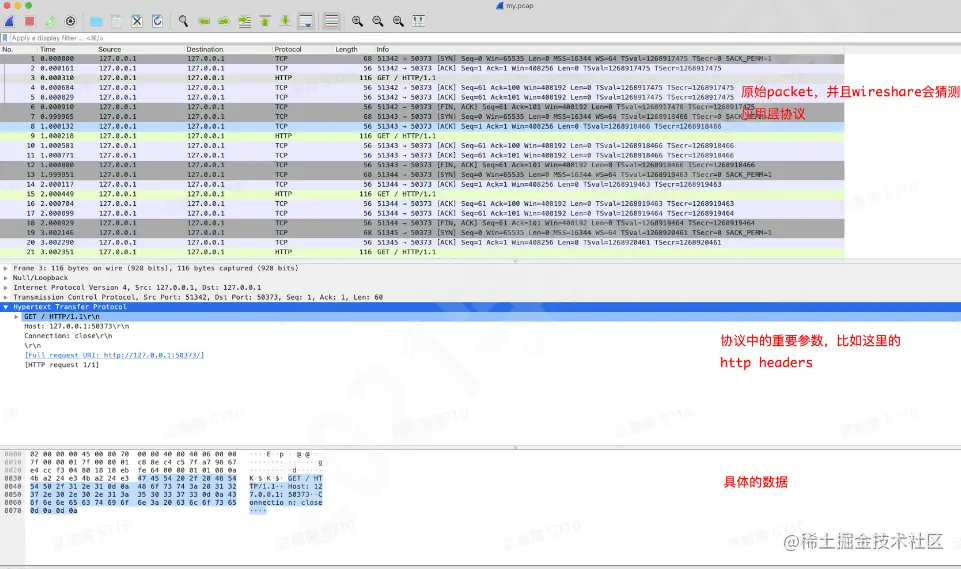Open a capture file via folder icon
The height and width of the screenshot is (569, 961).
pyautogui.click(x=96, y=21)
